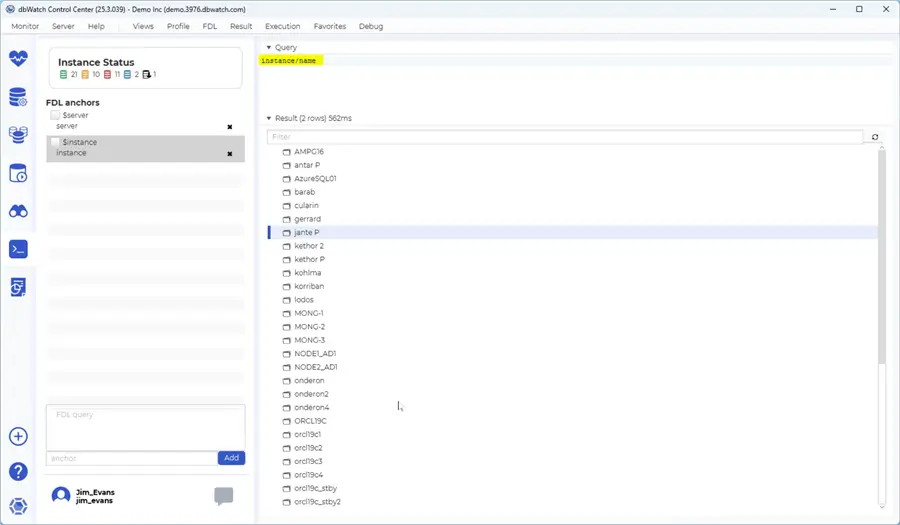Open the Profile menu

click(178, 26)
